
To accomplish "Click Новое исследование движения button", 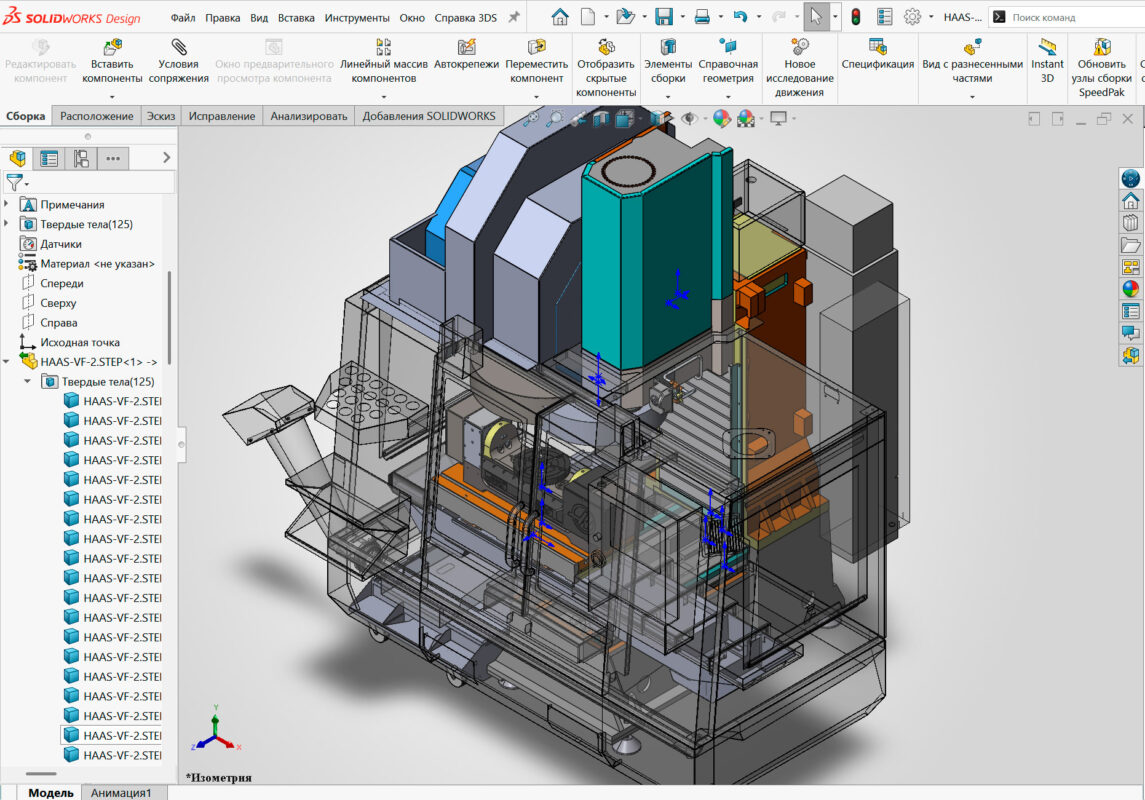I will coord(799,63).
